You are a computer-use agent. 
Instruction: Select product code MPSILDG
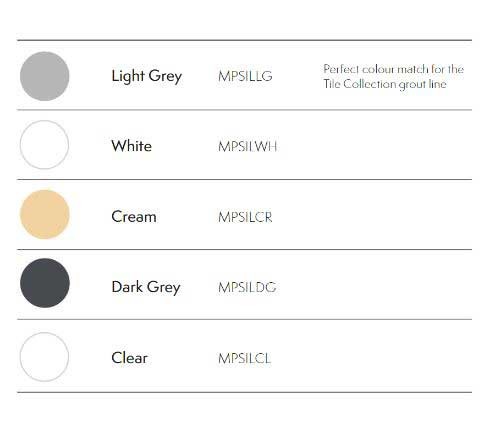pyautogui.click(x=247, y=287)
